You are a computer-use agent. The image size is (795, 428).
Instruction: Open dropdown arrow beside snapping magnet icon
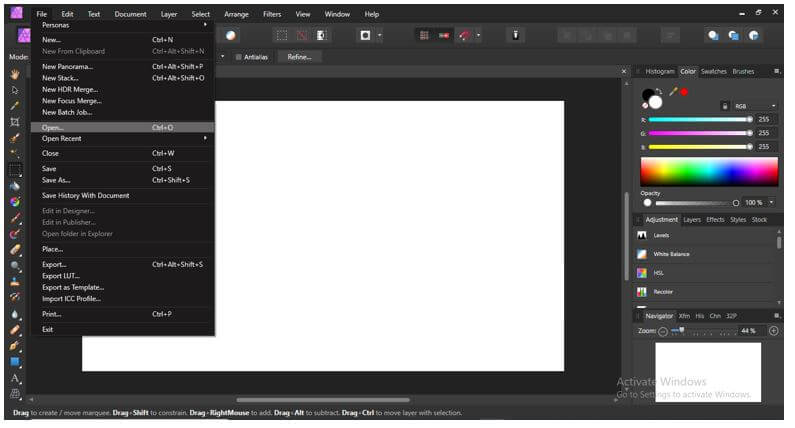pyautogui.click(x=478, y=35)
